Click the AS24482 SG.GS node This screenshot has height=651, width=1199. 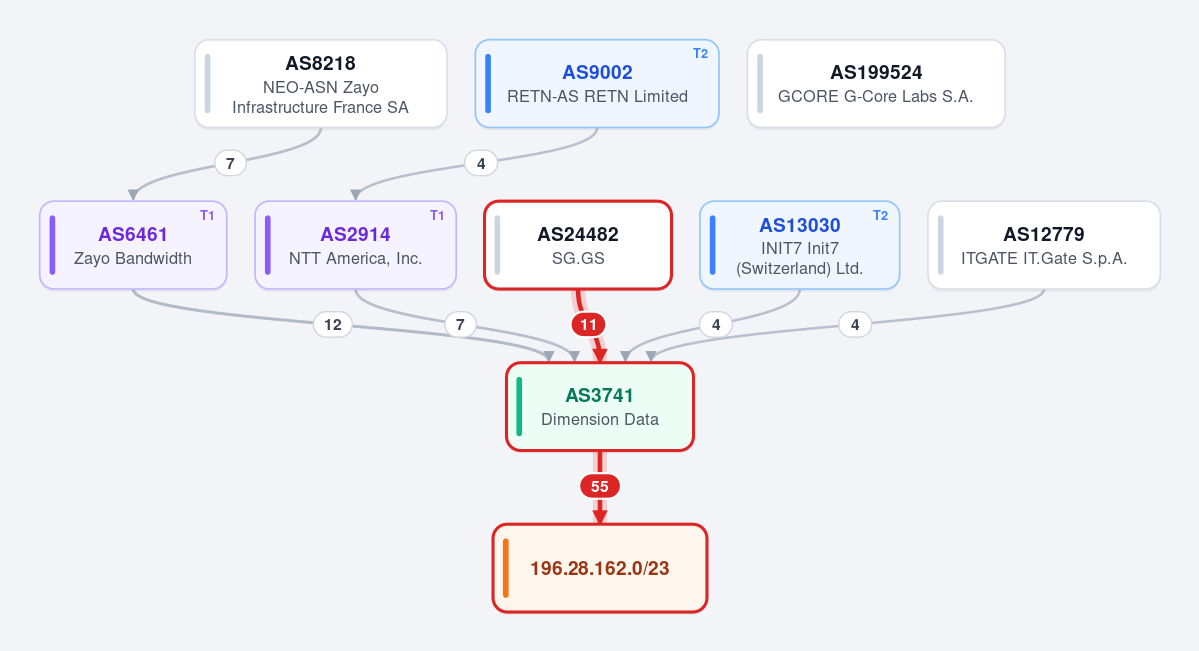pyautogui.click(x=578, y=246)
